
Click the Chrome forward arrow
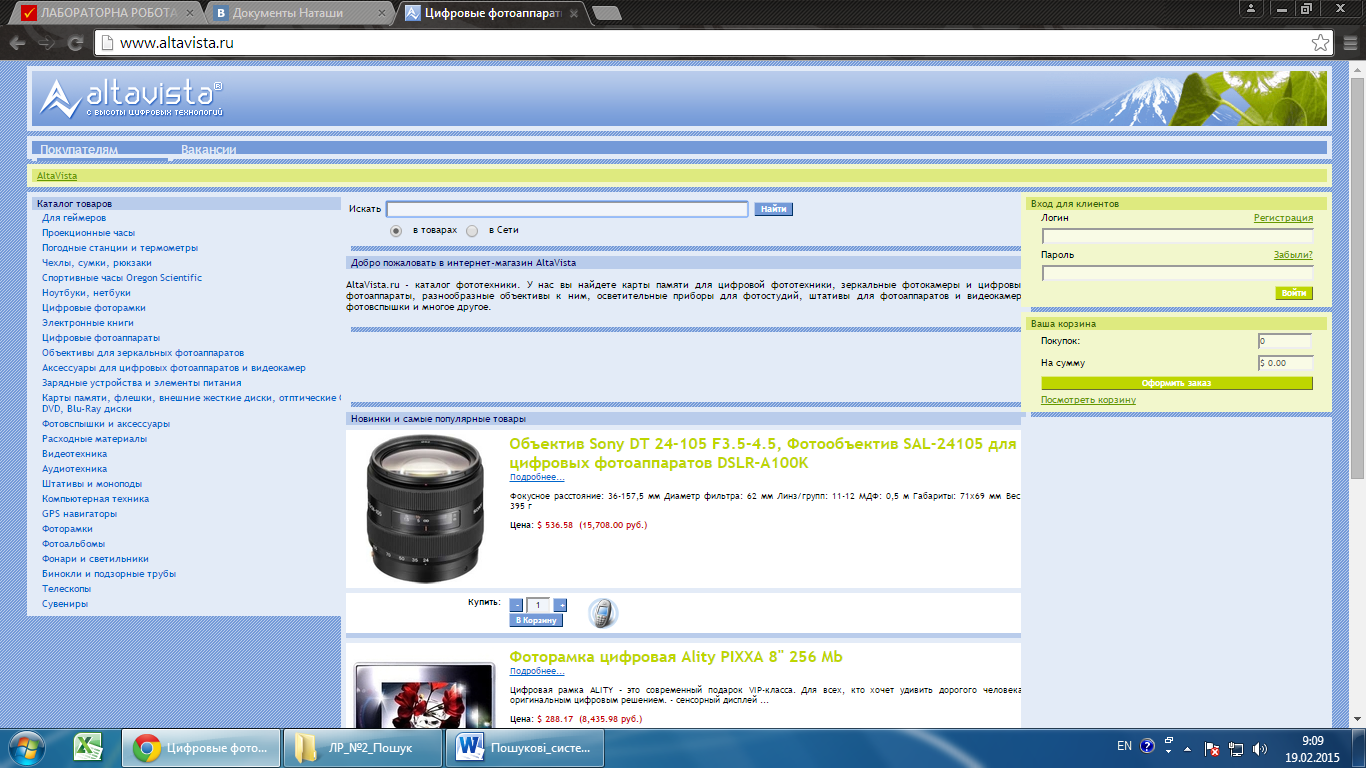[46, 43]
